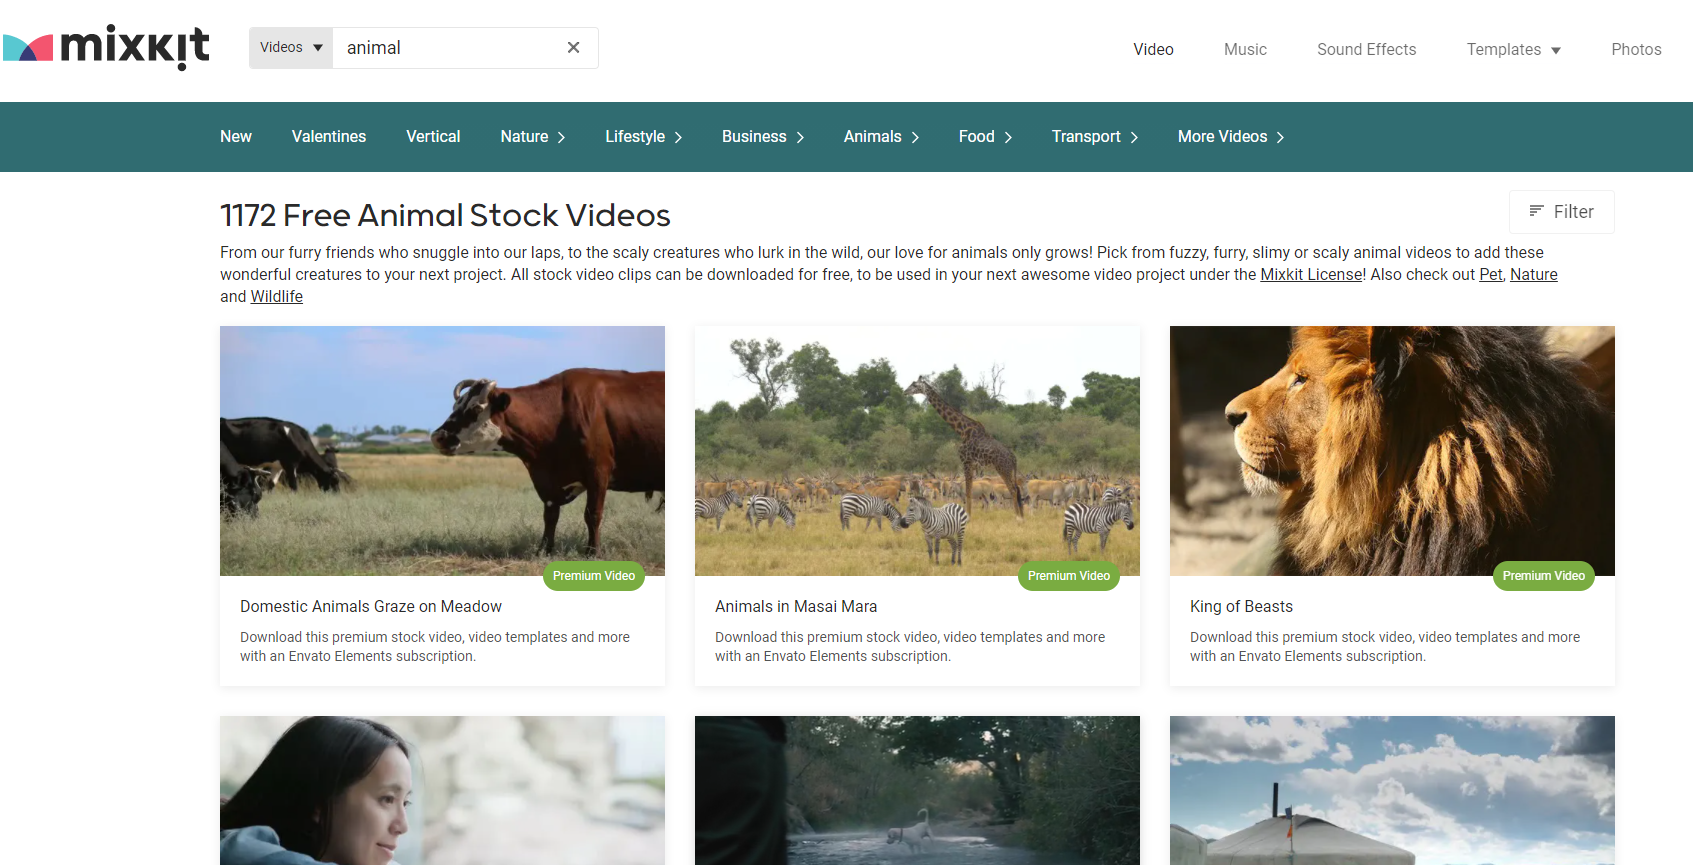Open the giraffe and zebras video thumbnail
Screen dimensions: 1693x865
pyautogui.click(x=917, y=451)
